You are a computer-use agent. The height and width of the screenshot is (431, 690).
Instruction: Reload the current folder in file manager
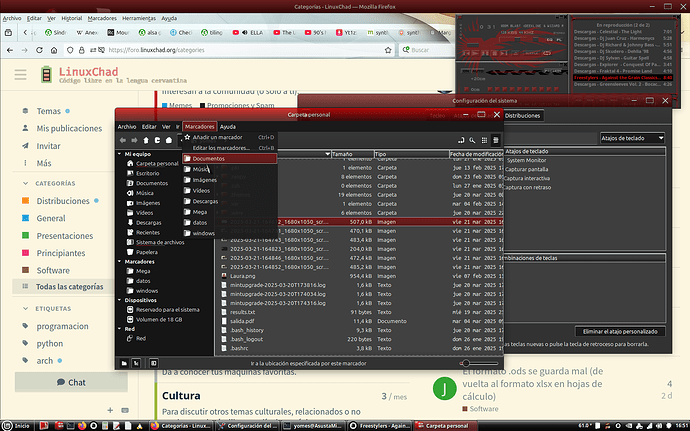tap(157, 140)
